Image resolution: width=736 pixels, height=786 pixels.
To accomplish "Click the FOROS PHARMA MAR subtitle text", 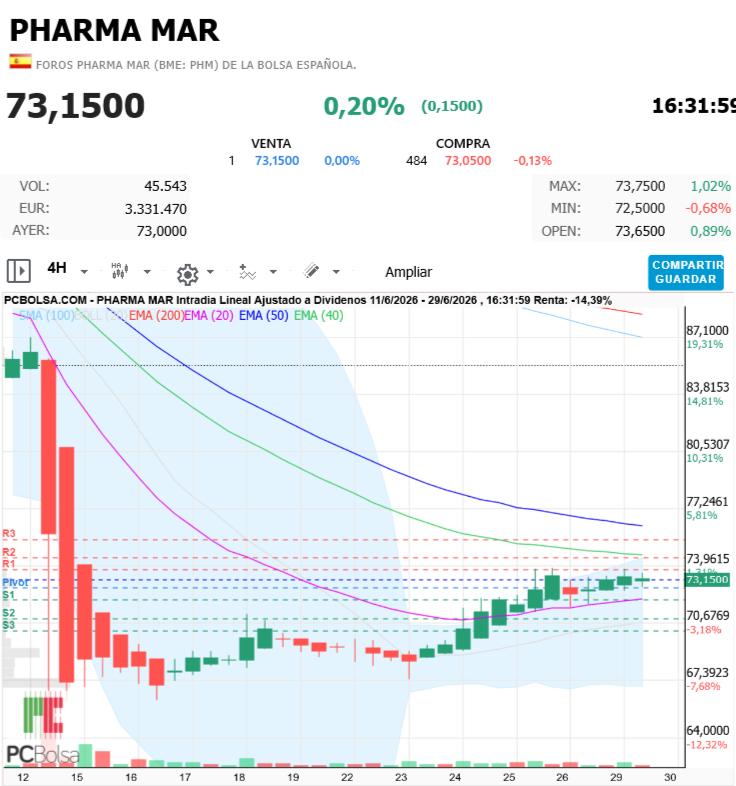I will point(196,65).
